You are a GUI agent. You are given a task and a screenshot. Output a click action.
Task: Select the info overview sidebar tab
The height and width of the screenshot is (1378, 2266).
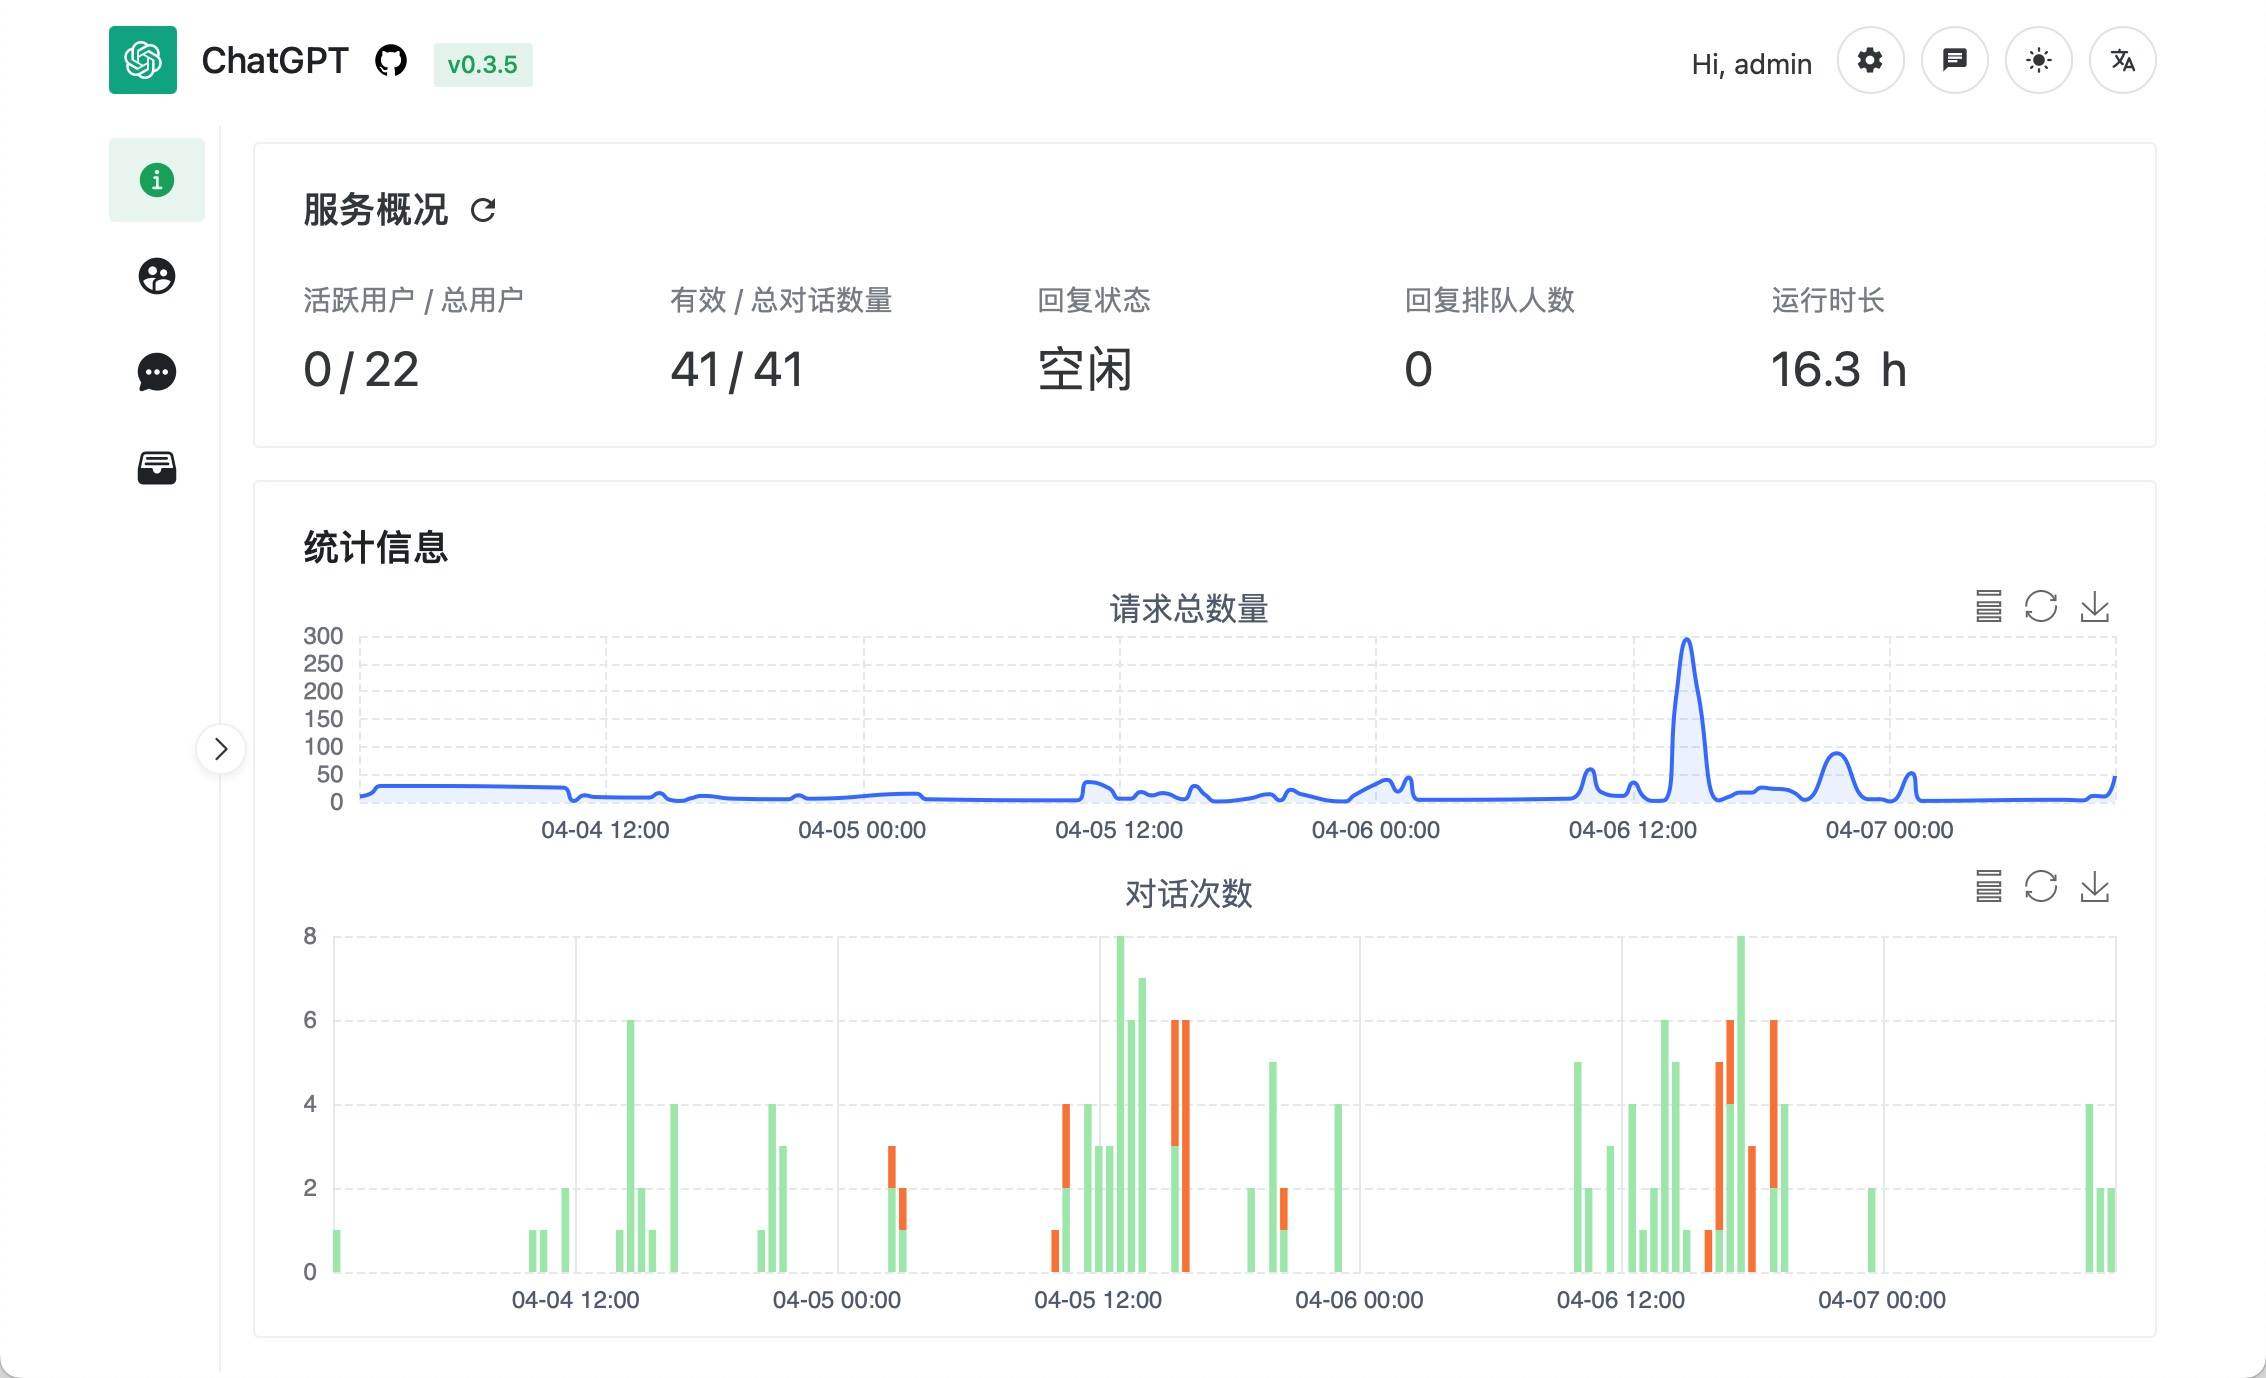click(x=157, y=180)
